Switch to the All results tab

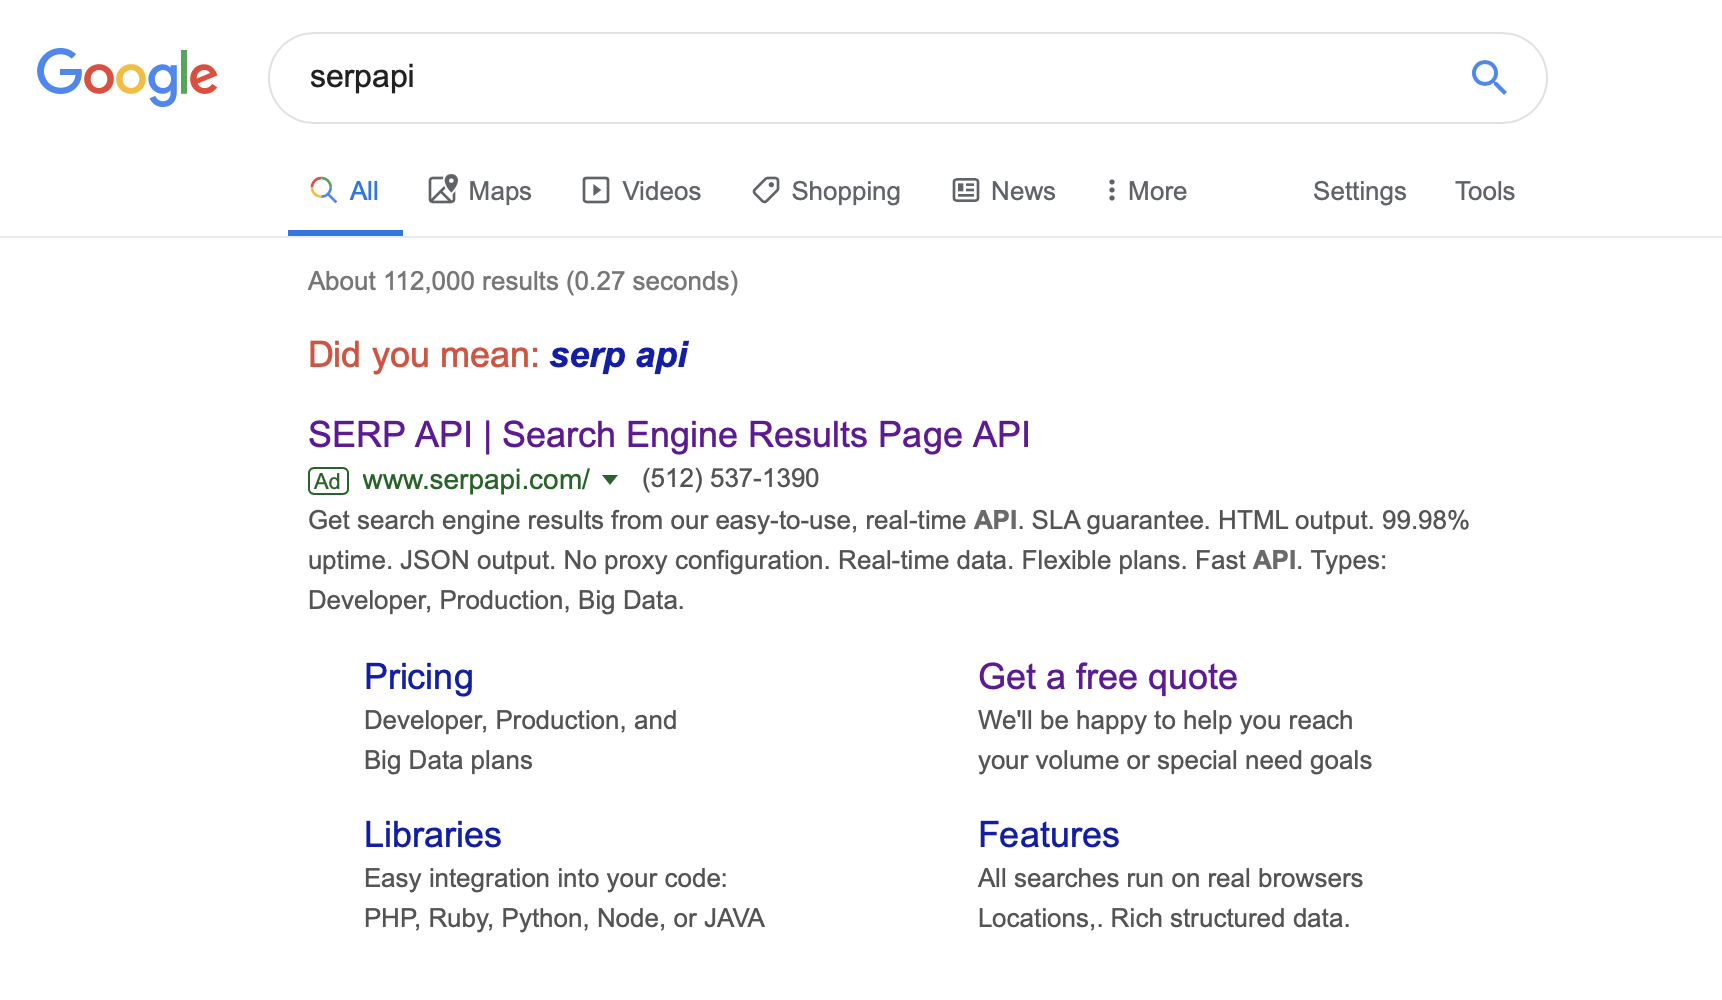click(x=345, y=190)
